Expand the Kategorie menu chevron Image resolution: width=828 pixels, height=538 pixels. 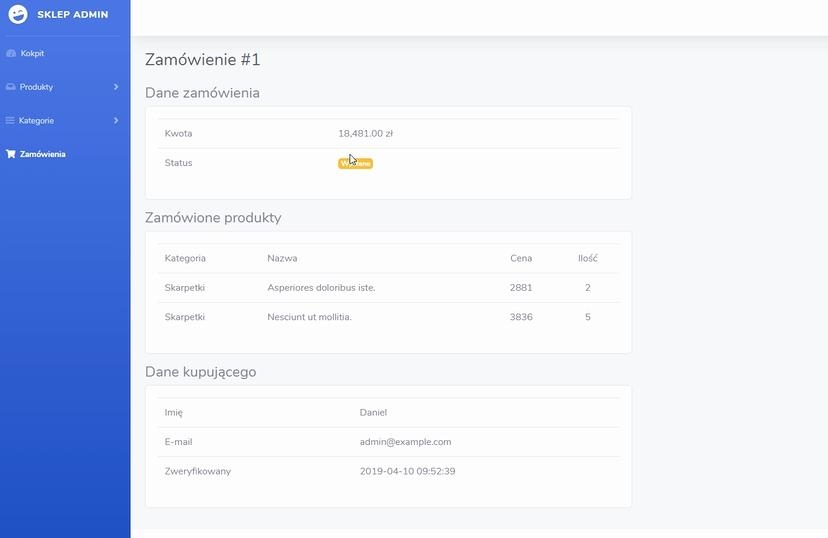116,121
